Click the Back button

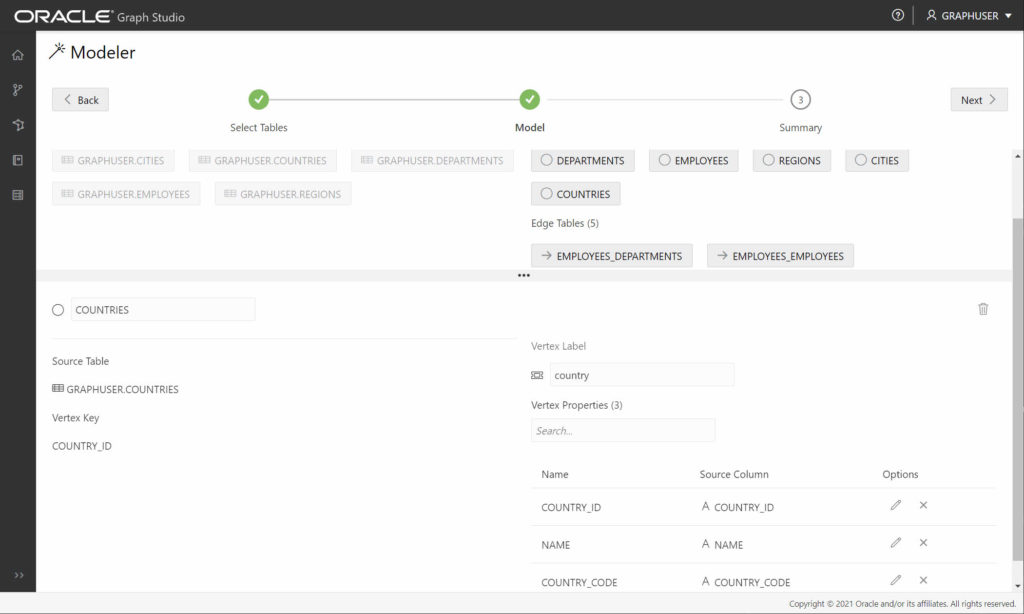click(x=80, y=100)
